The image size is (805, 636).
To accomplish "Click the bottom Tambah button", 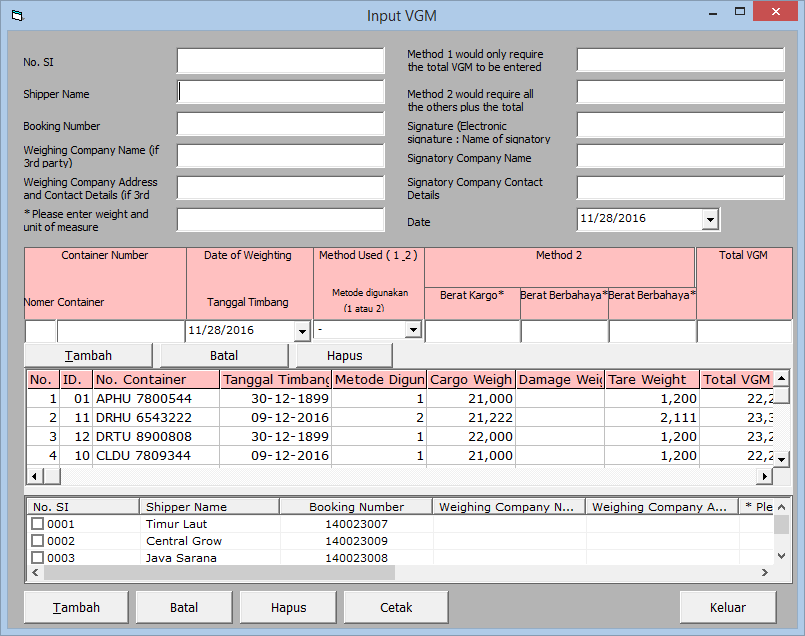I will (x=75, y=607).
